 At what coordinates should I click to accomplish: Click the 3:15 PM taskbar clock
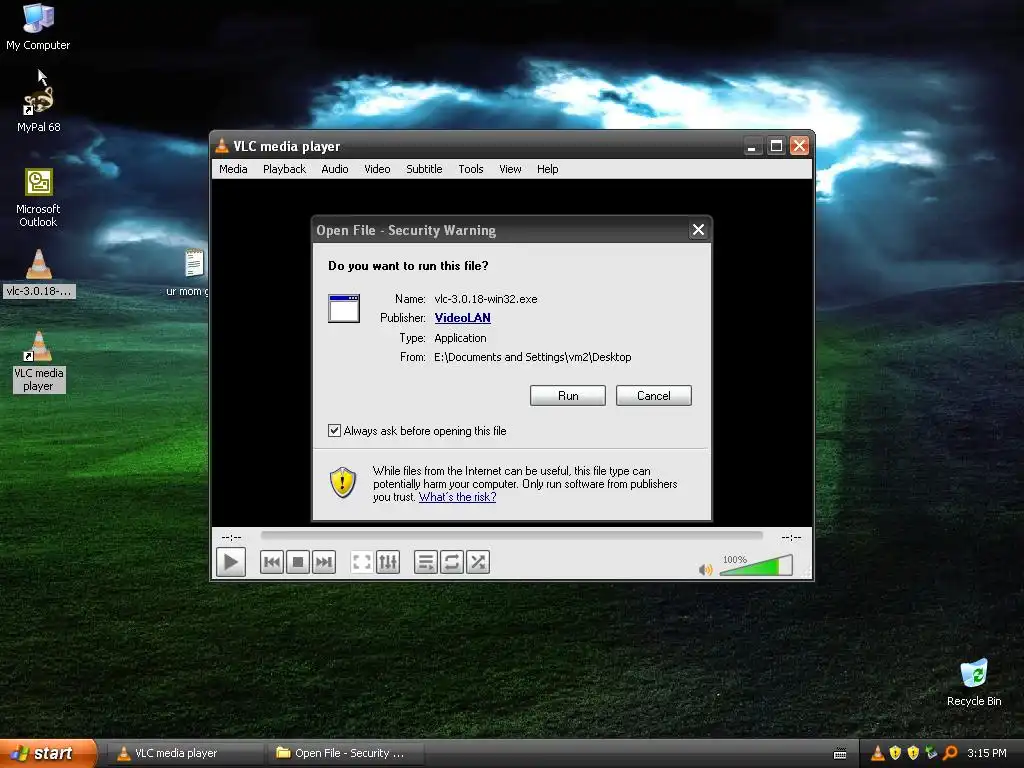(987, 753)
